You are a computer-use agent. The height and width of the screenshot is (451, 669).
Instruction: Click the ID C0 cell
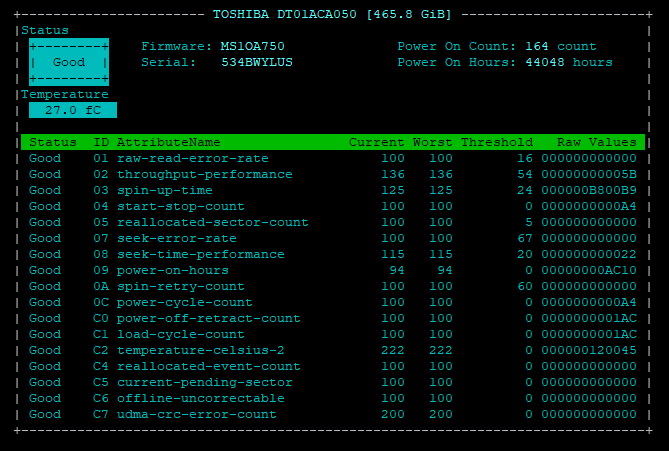(x=101, y=318)
